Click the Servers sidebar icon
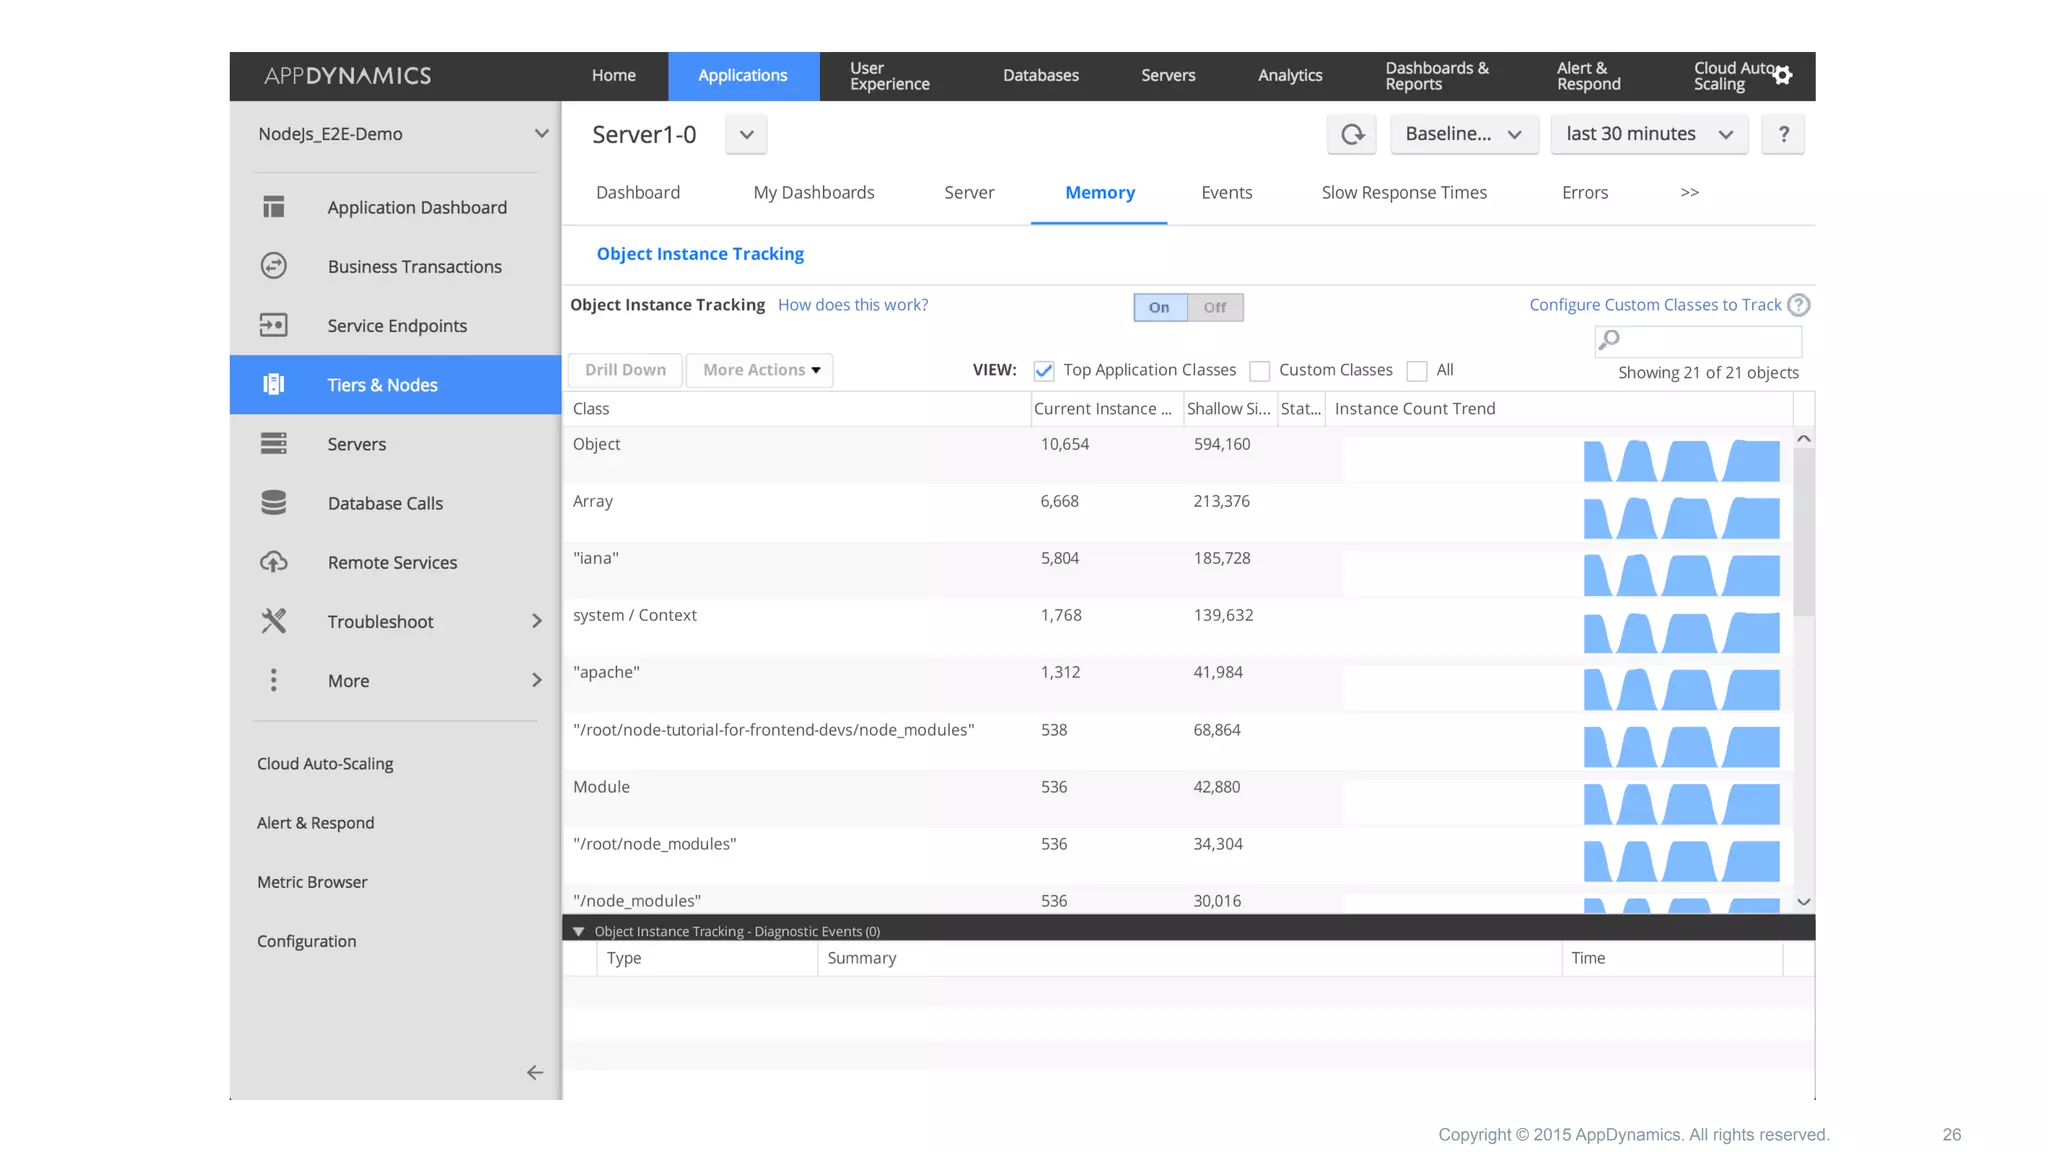 coord(273,443)
